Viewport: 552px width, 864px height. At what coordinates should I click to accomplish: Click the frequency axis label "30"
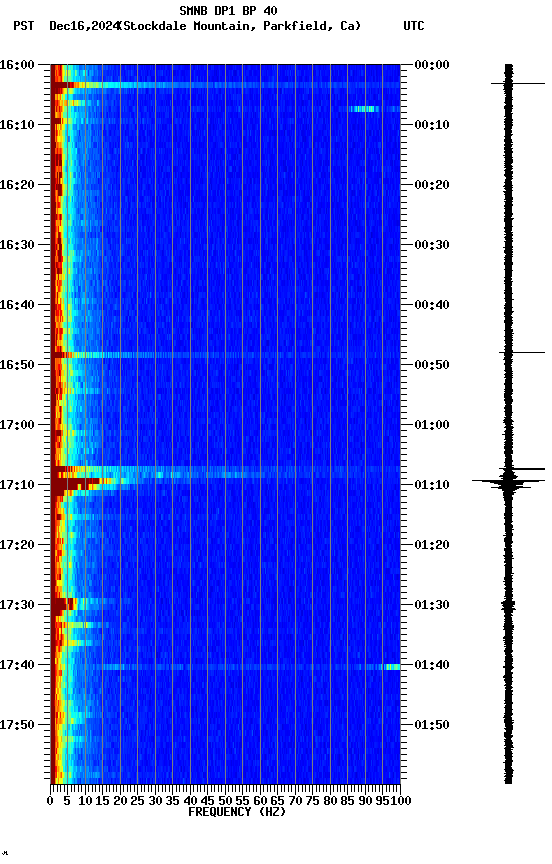click(155, 802)
